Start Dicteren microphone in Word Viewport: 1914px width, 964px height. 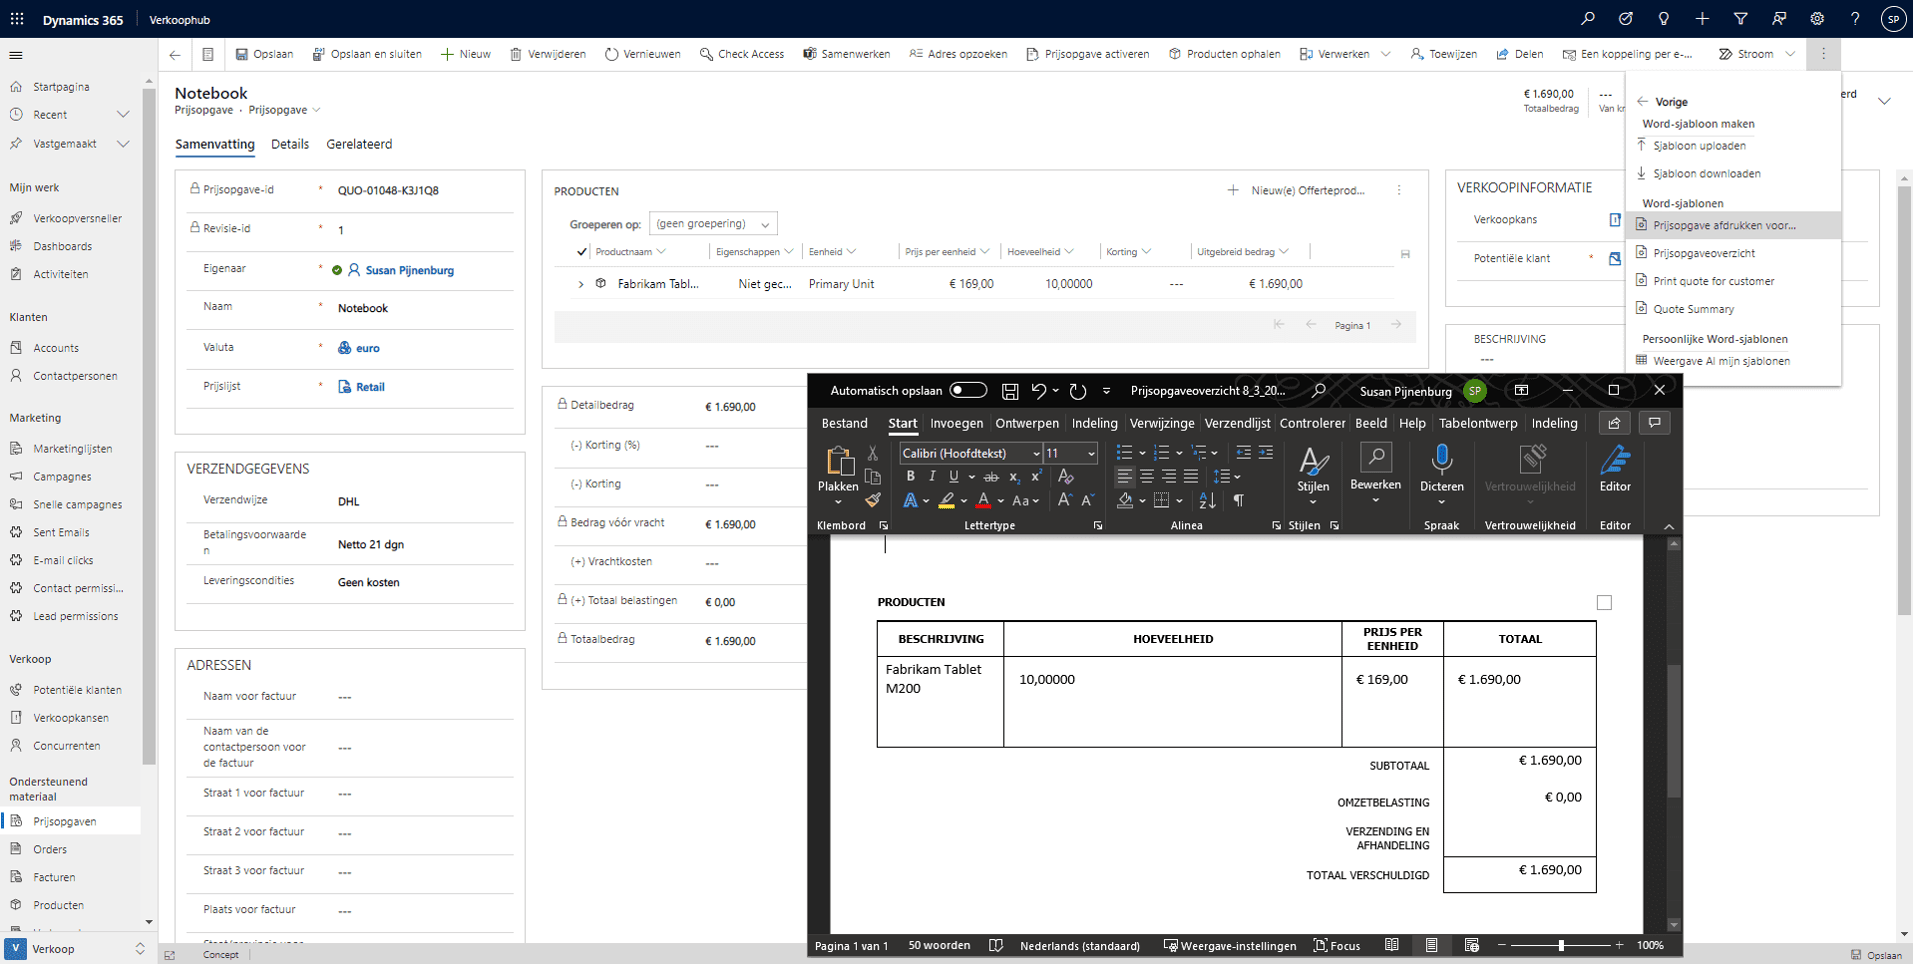tap(1441, 470)
